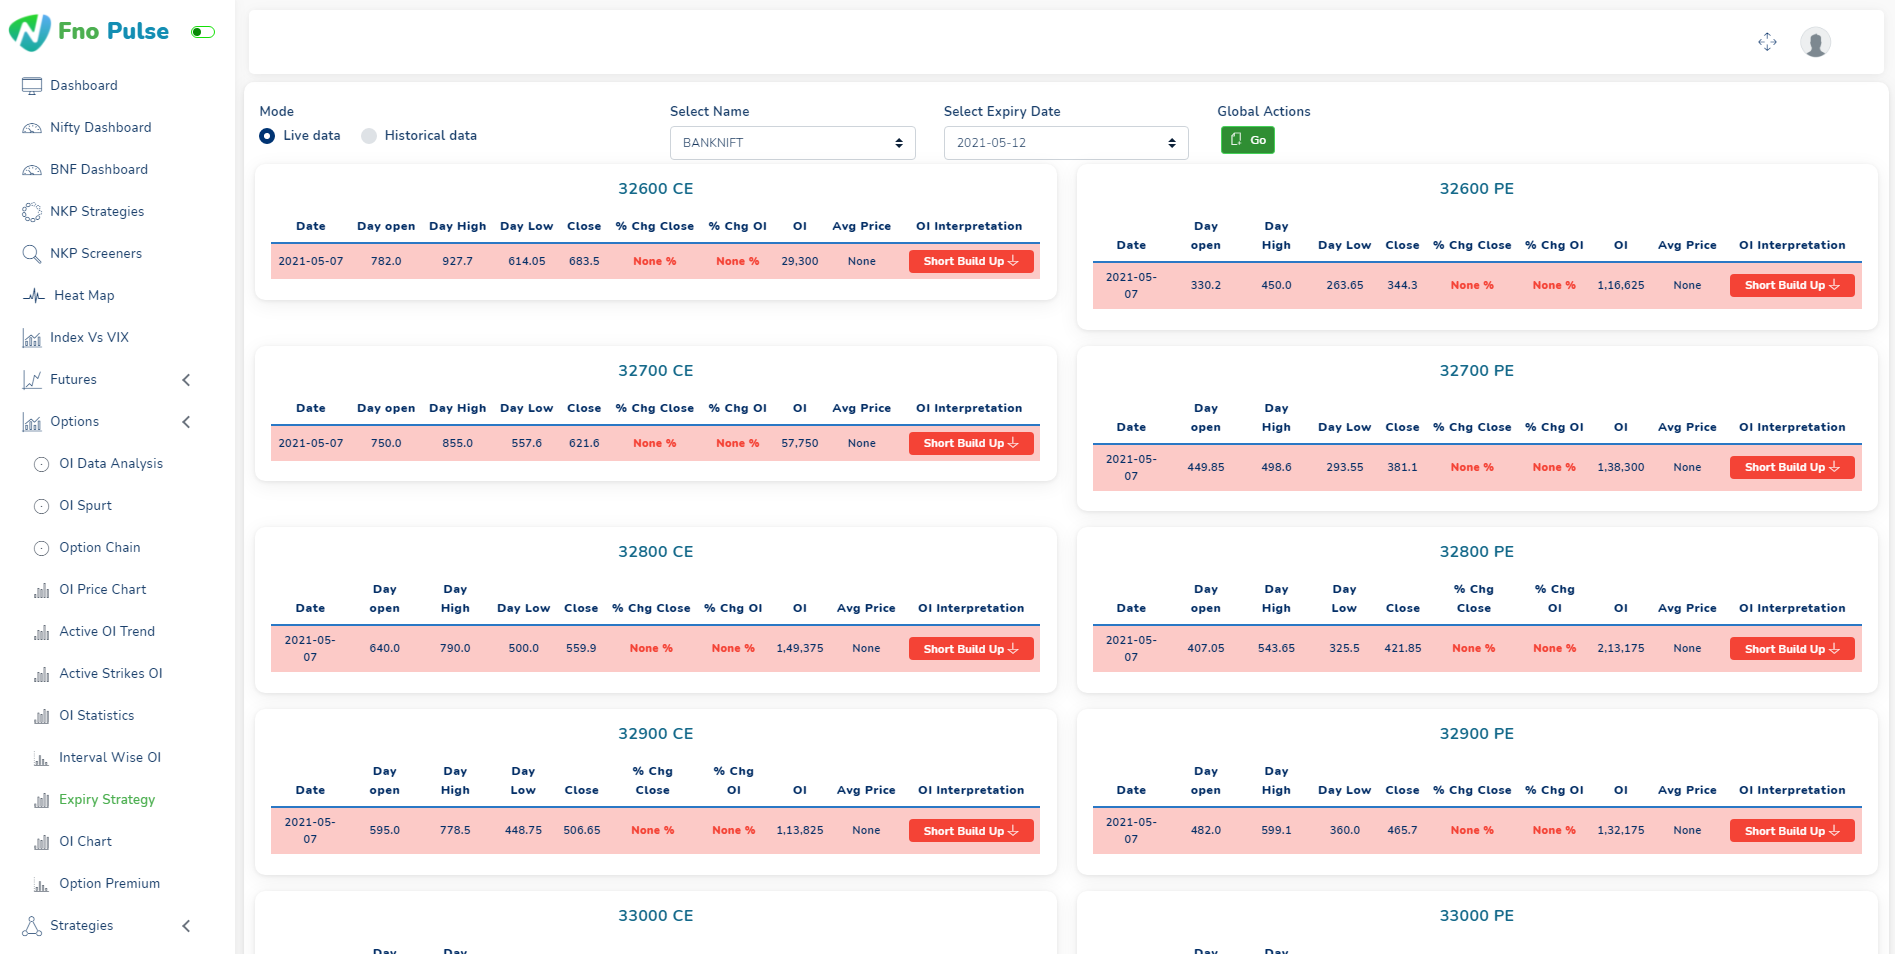The height and width of the screenshot is (954, 1895).
Task: Click the OI Statistics bar icon
Action: [41, 716]
